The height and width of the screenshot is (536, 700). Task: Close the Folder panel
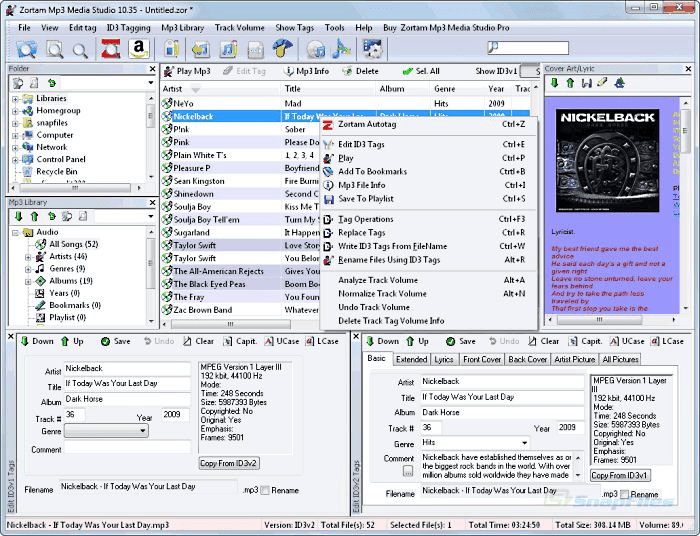(152, 69)
